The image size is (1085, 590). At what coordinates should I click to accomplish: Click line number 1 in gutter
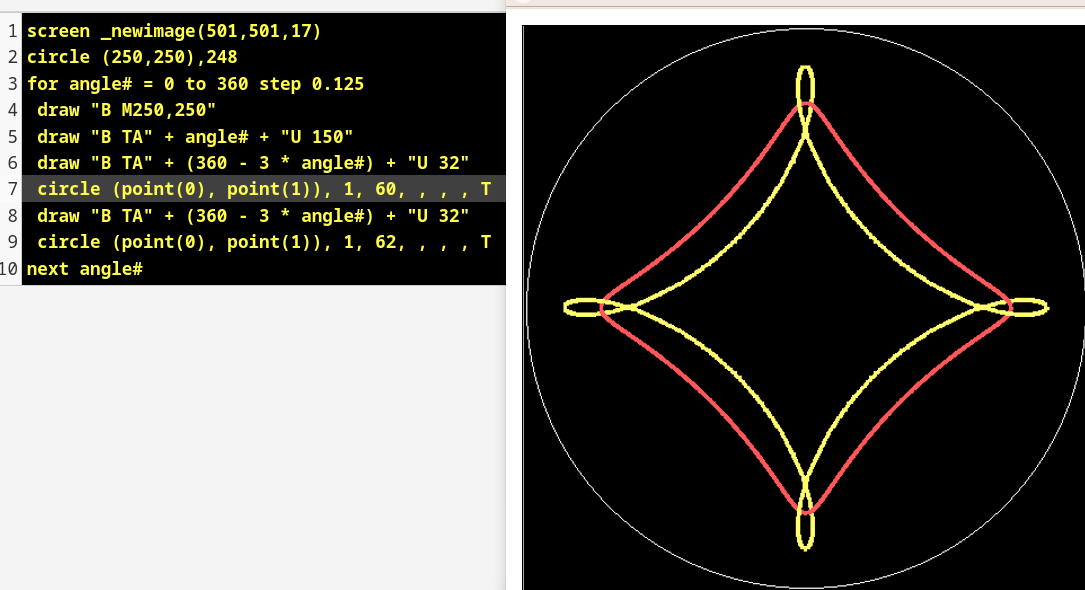coord(12,31)
